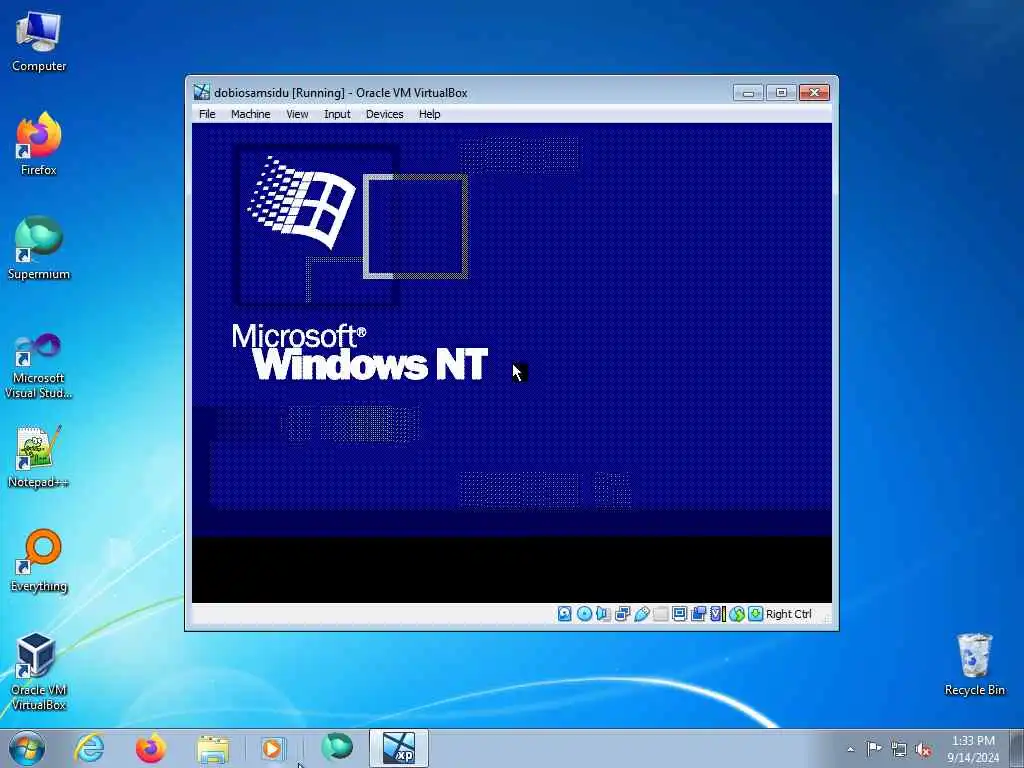Click the CPU virtualization status icon

pos(717,614)
